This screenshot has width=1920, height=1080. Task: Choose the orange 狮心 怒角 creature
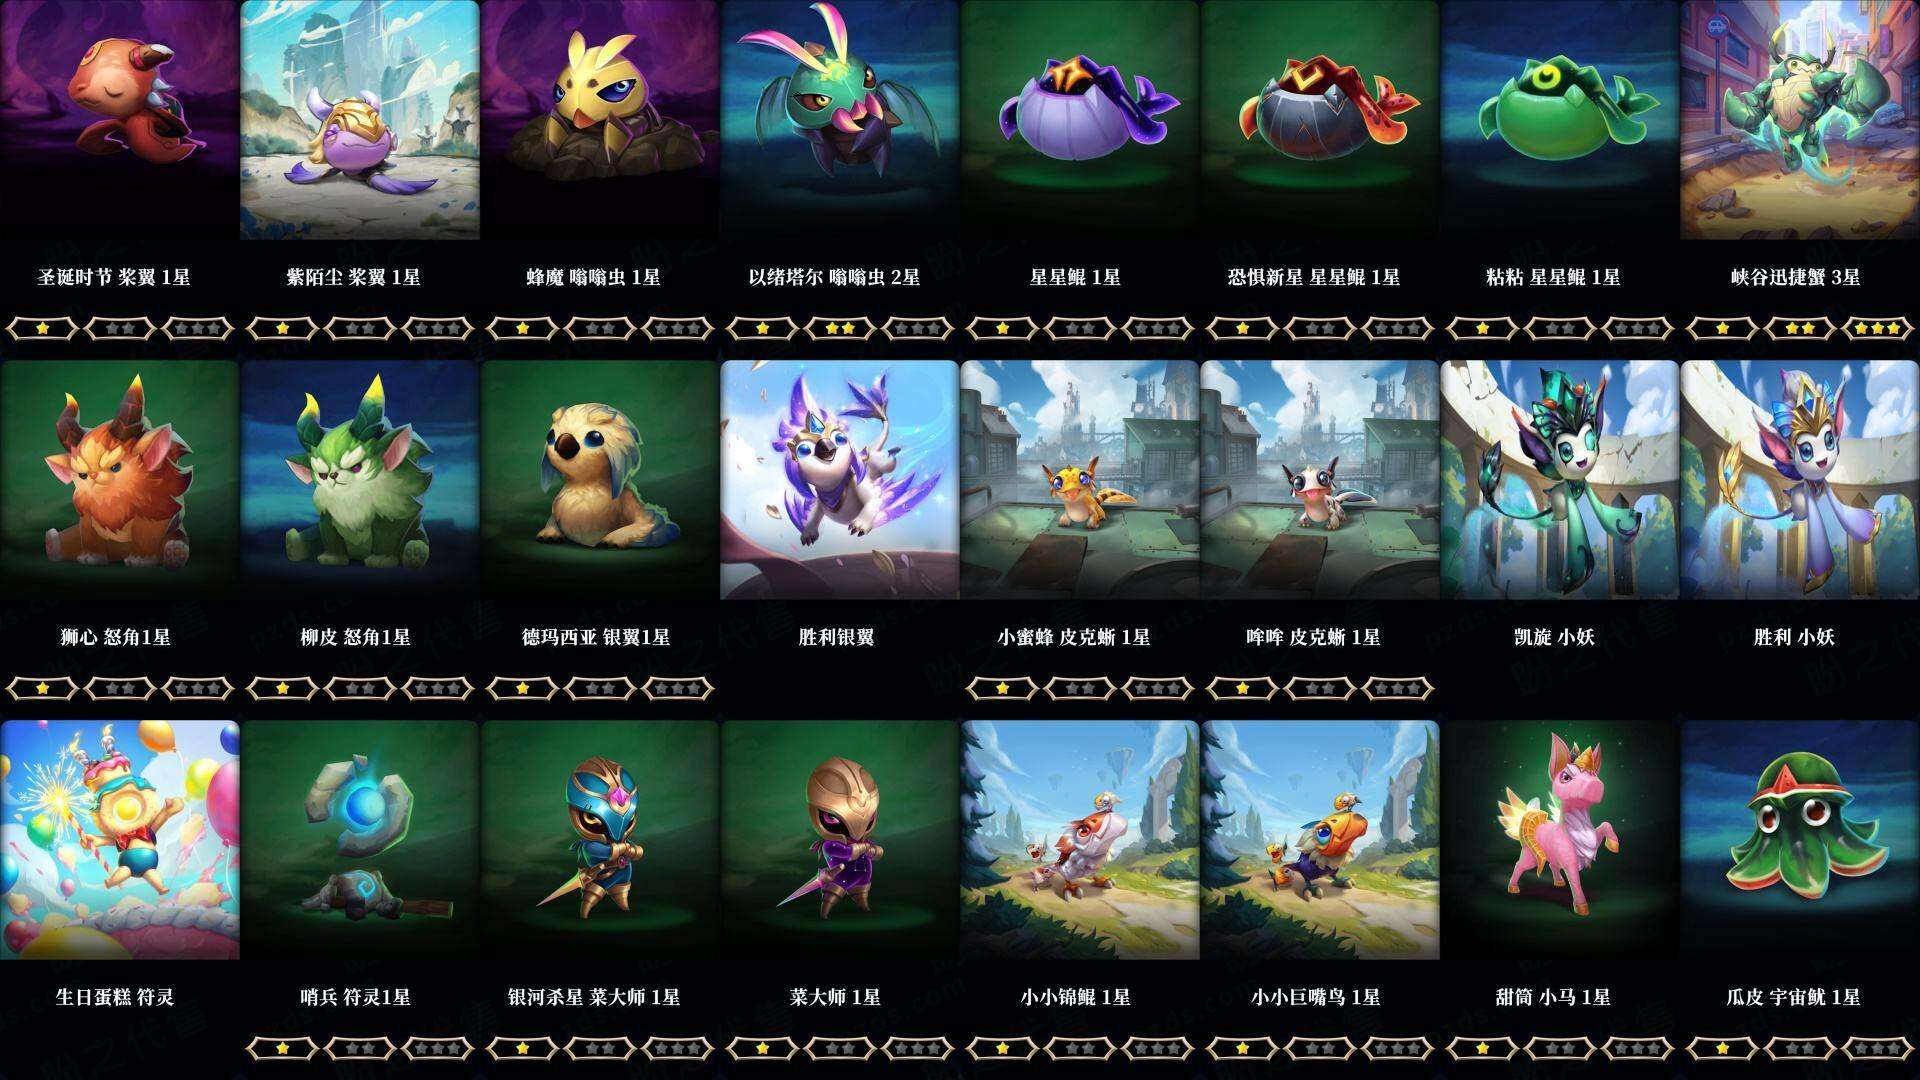coord(119,480)
